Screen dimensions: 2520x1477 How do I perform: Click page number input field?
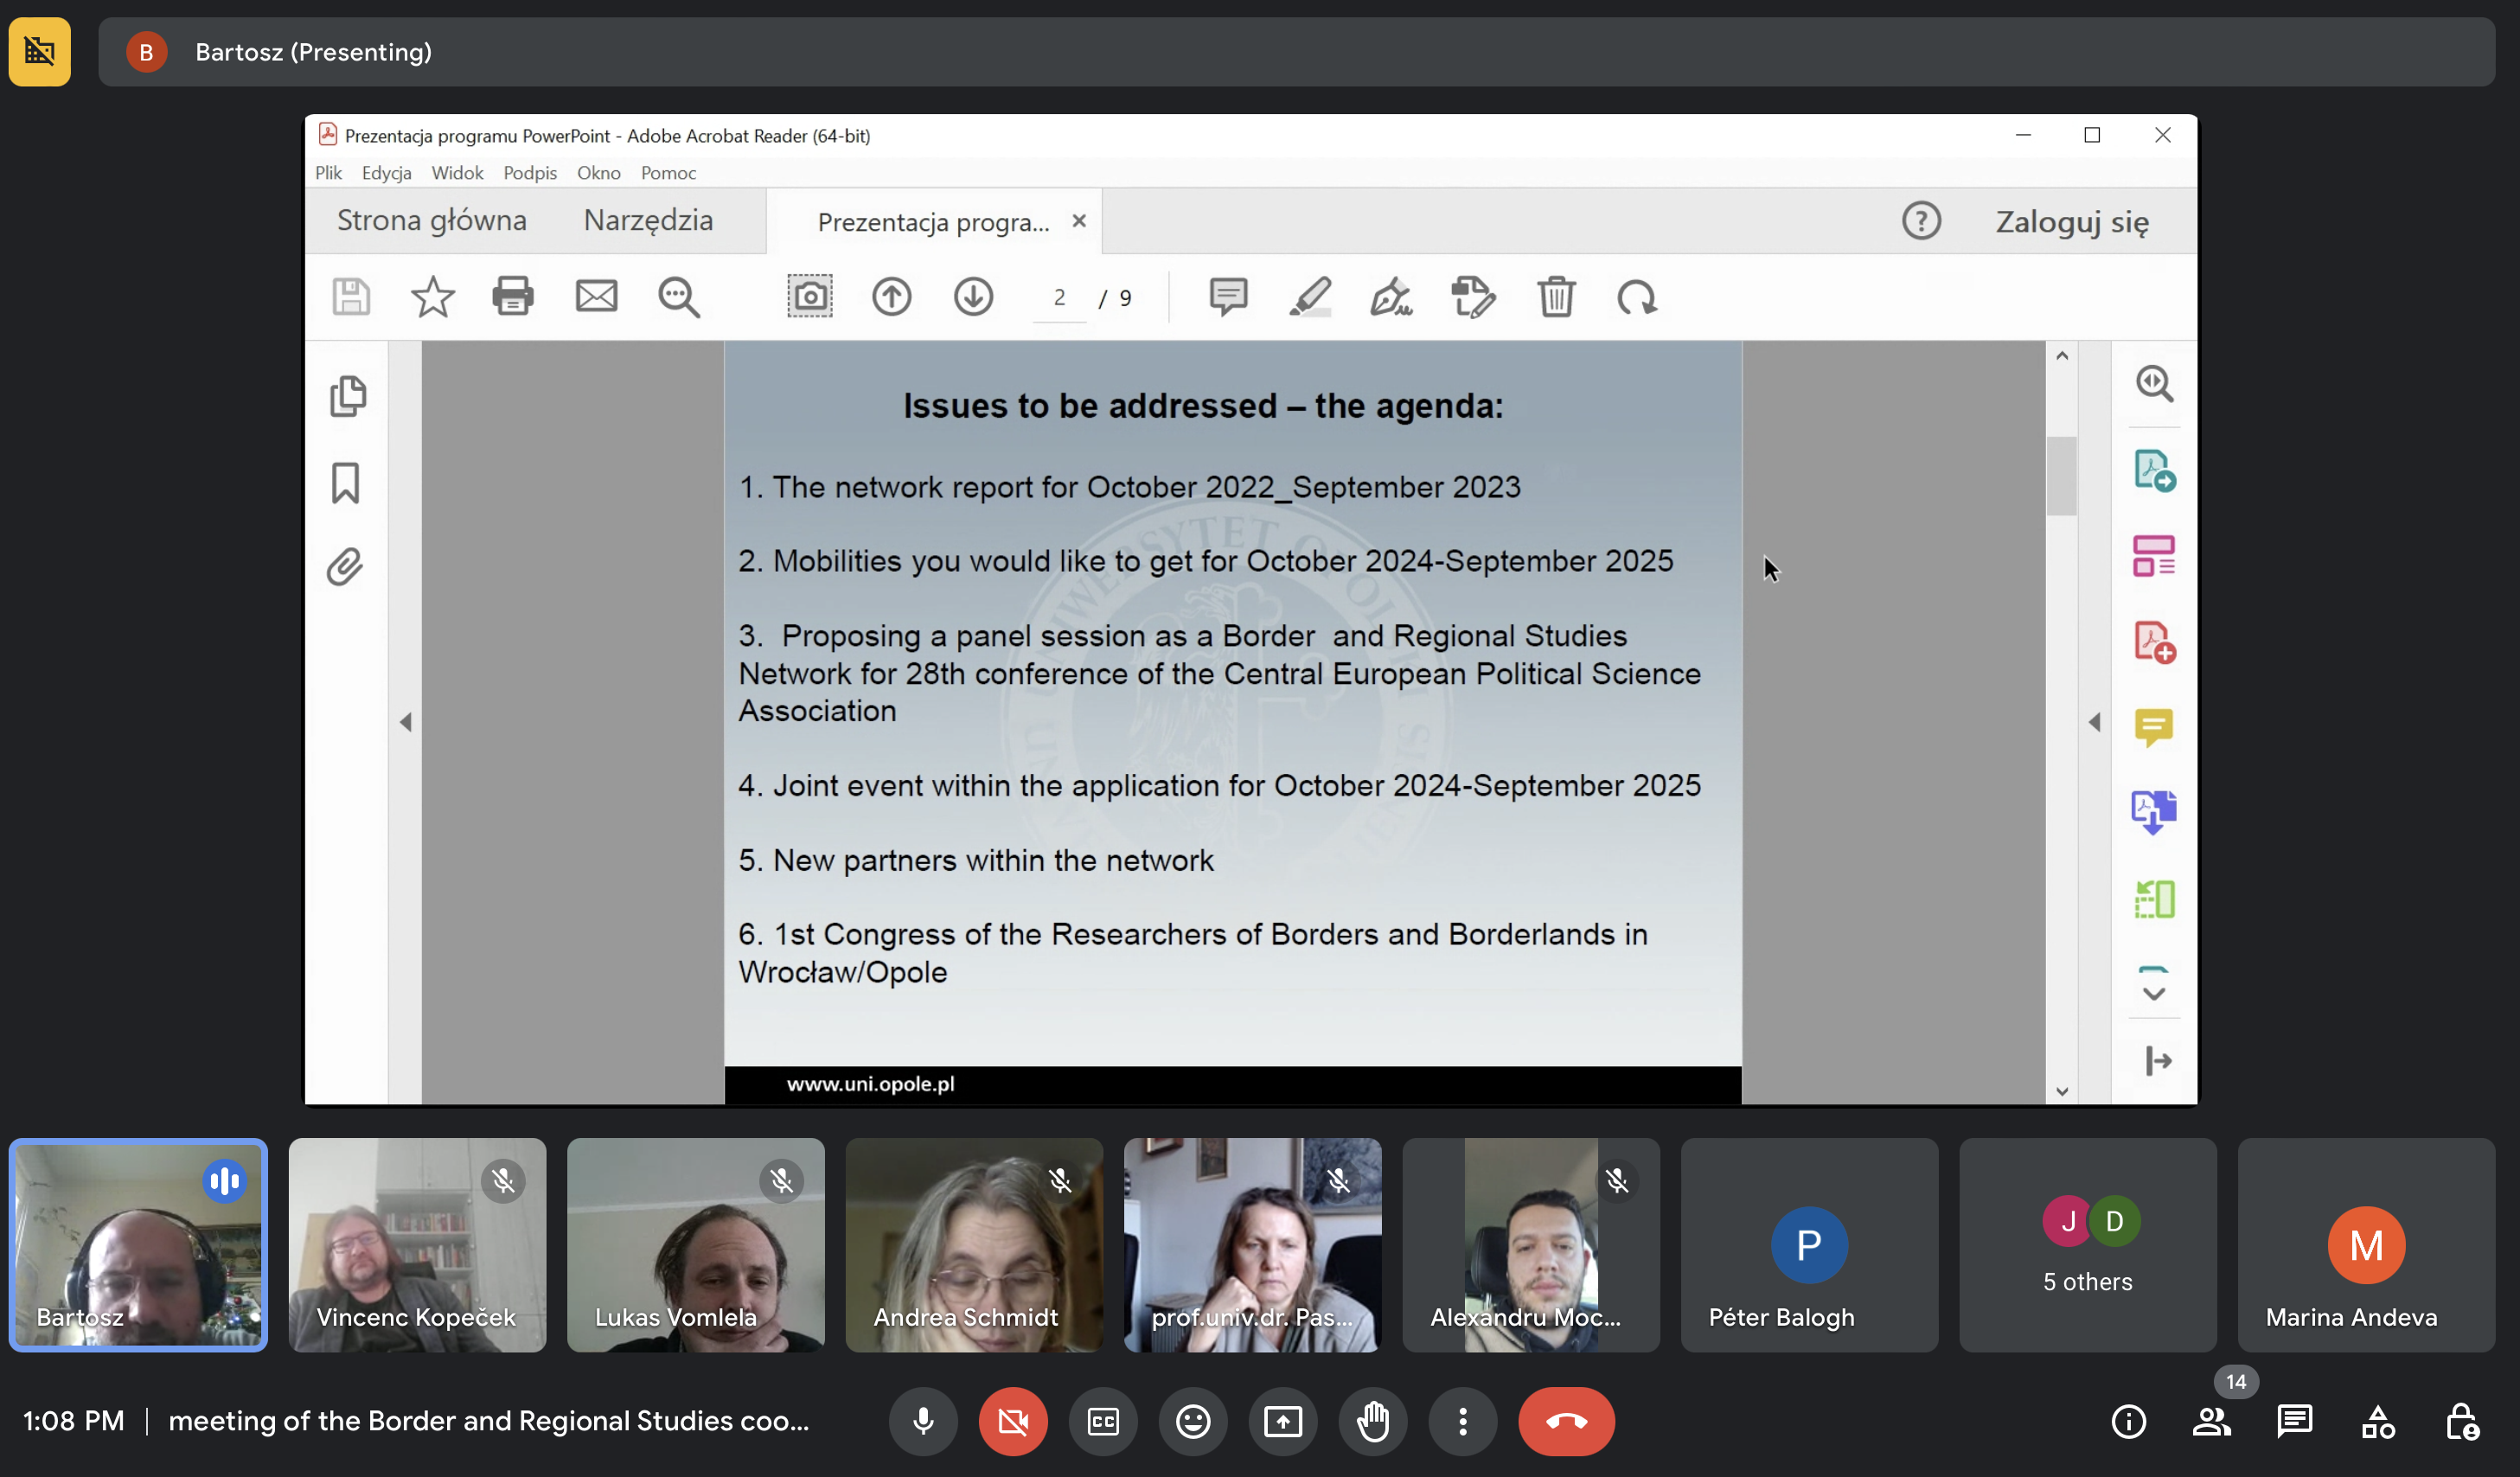(x=1059, y=297)
